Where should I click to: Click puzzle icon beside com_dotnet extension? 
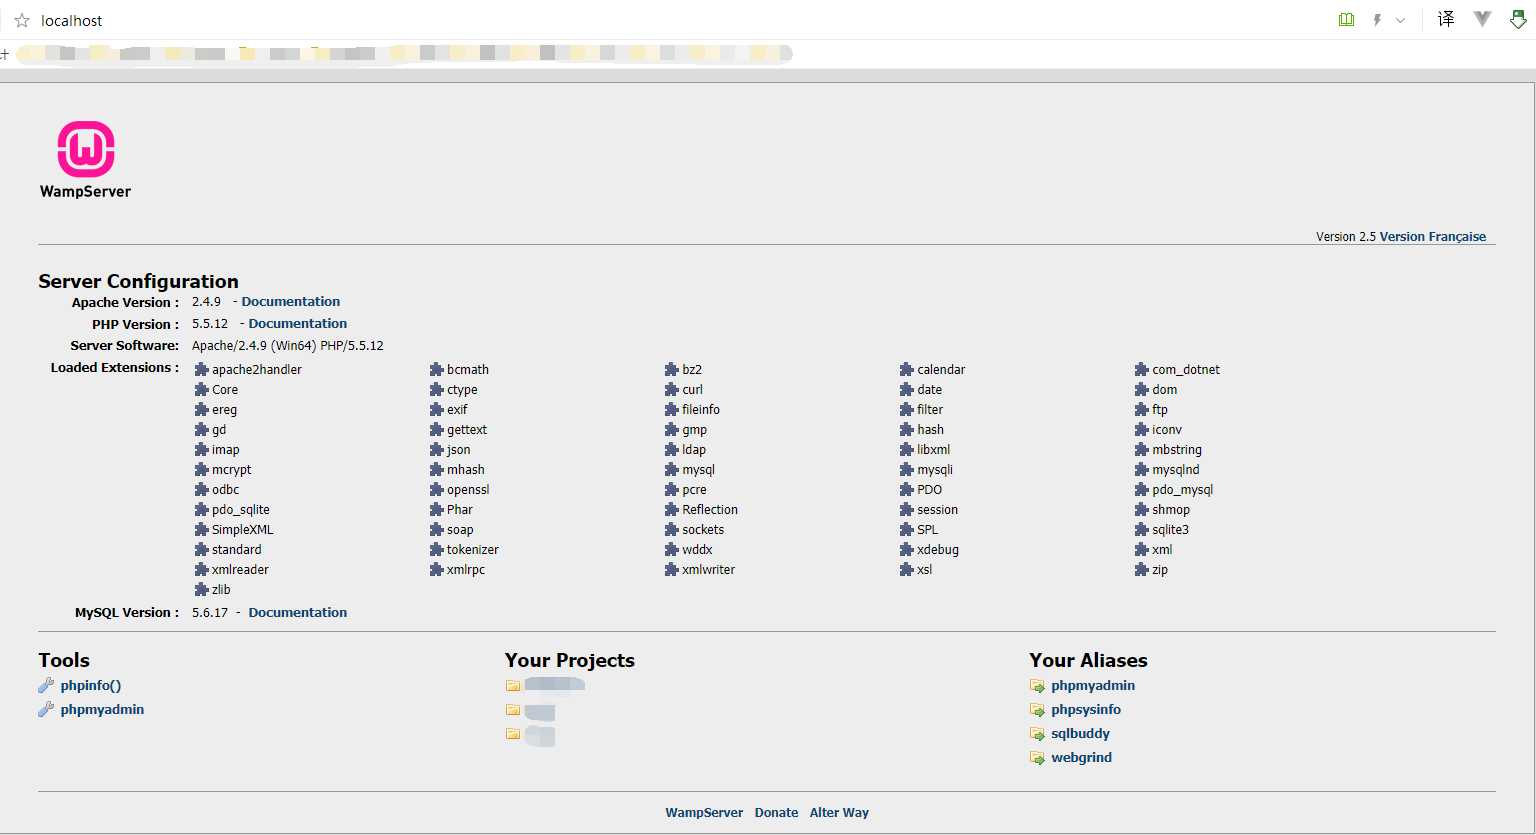[1142, 370]
